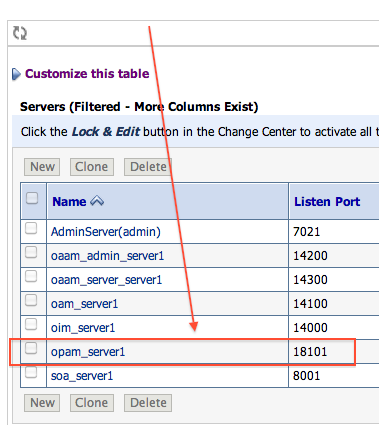Open the Customize this table link
The width and height of the screenshot is (379, 425).
click(x=87, y=74)
